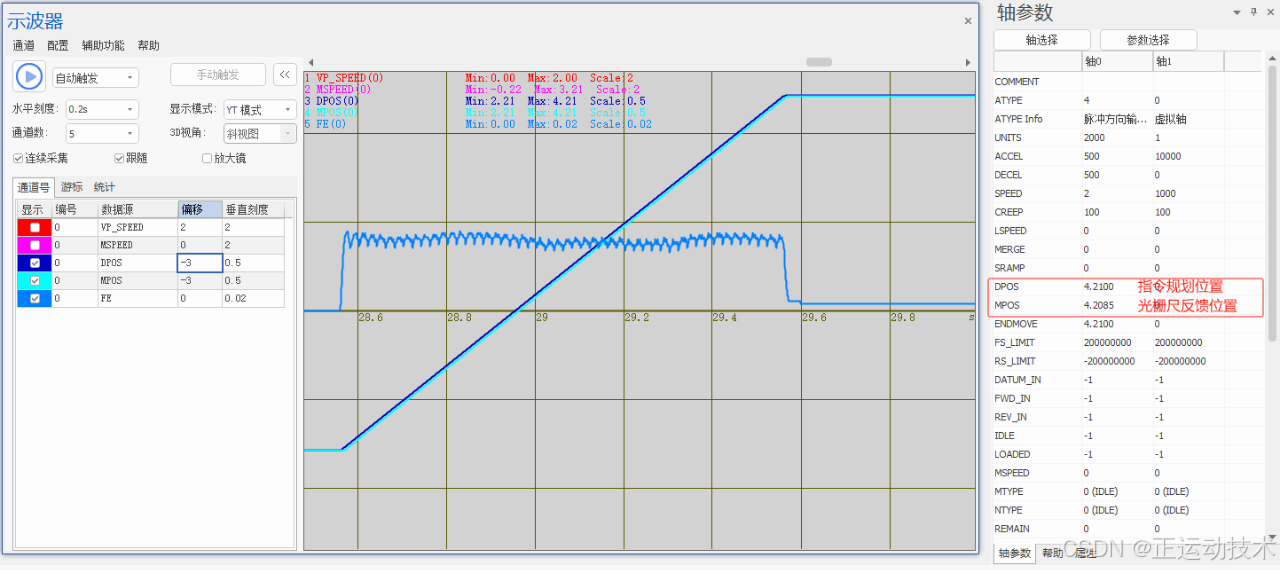Viewport: 1280px width, 570px height.
Task: Click the RS_LIMIT parameter row label
Action: 1015,361
